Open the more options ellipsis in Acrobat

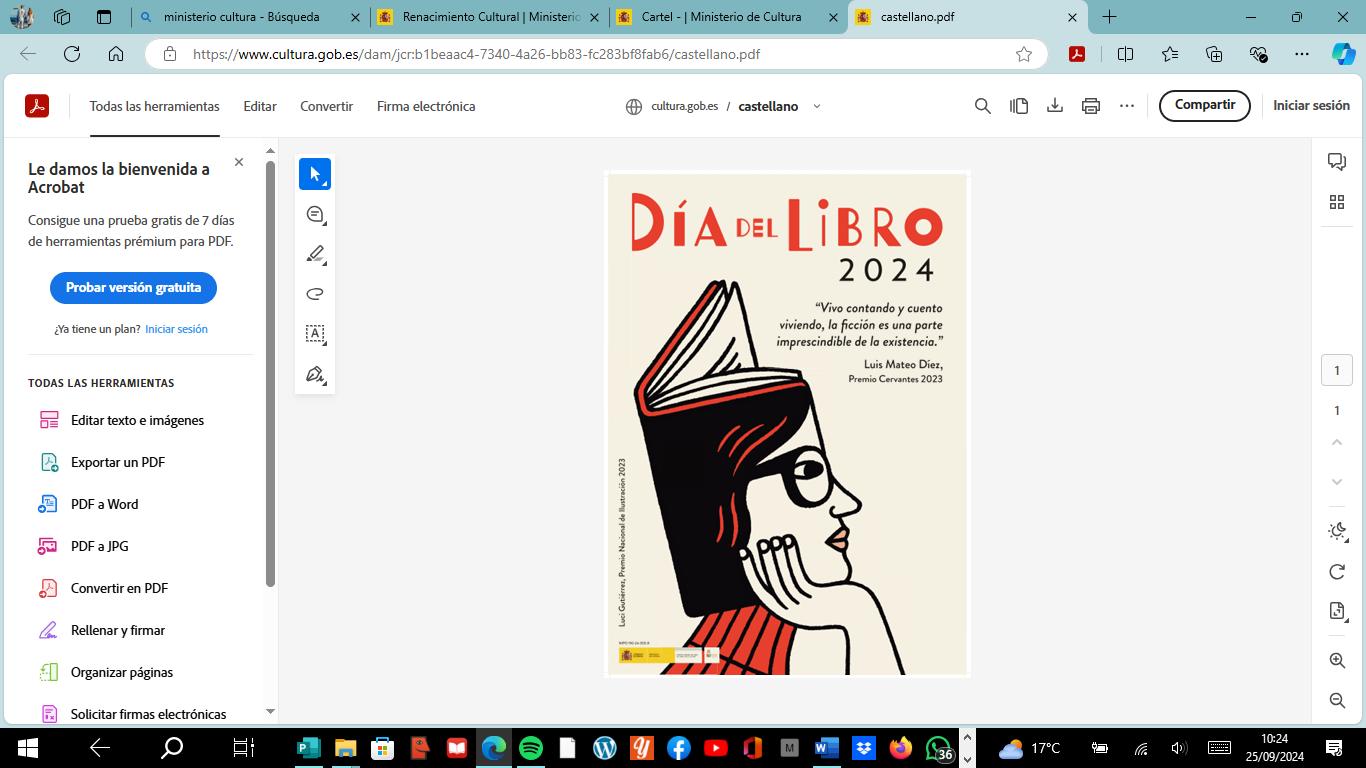tap(1127, 106)
